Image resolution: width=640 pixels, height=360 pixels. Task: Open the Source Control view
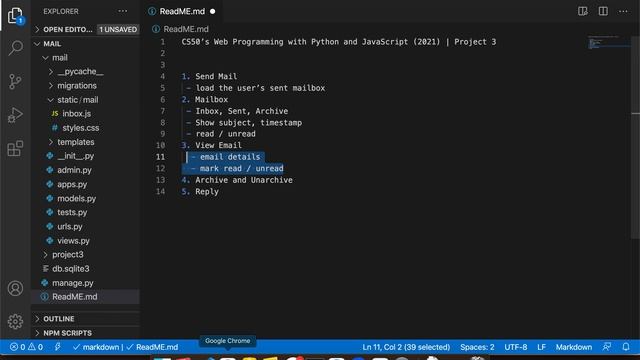tap(15, 82)
